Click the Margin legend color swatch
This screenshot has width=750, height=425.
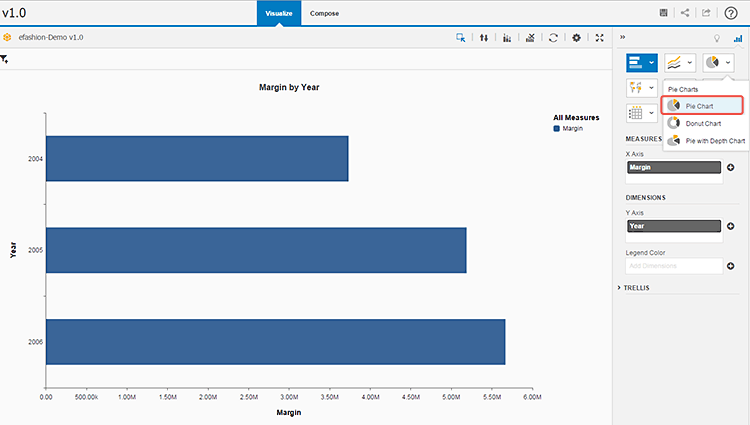pos(556,128)
